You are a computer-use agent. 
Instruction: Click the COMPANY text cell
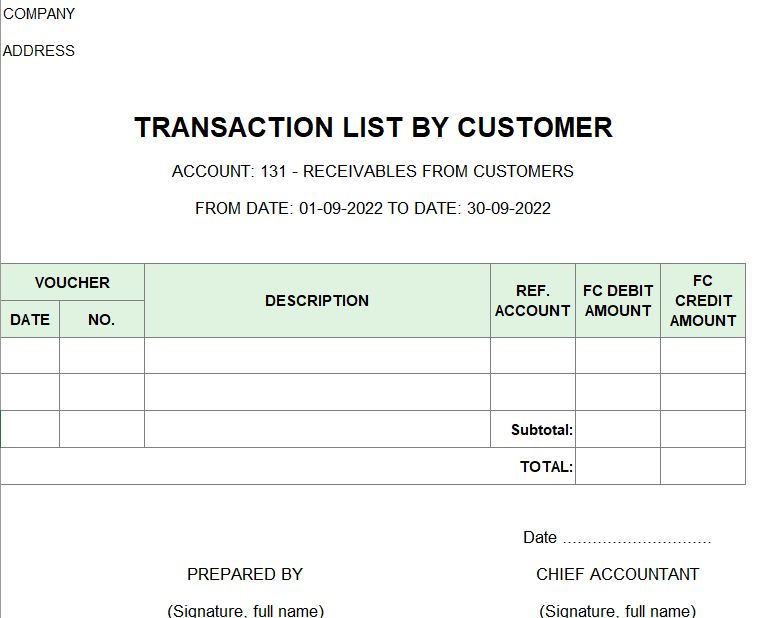coord(39,14)
